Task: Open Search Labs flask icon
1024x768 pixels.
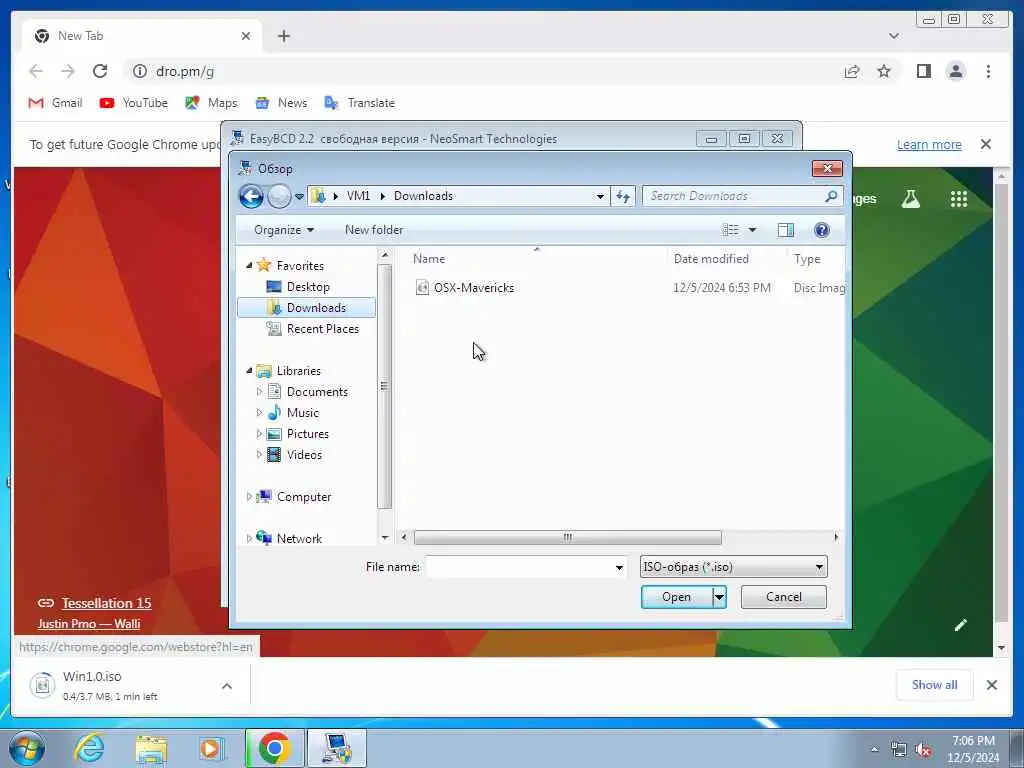Action: (910, 199)
